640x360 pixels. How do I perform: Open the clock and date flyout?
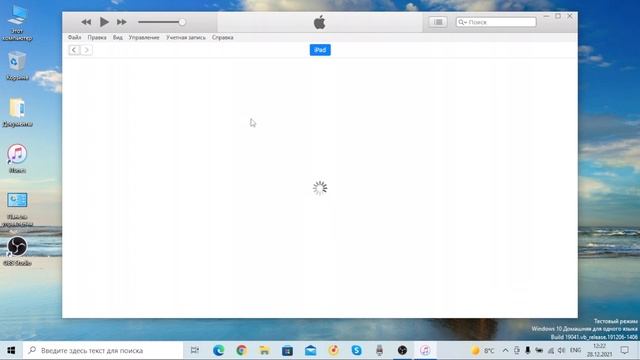pyautogui.click(x=599, y=350)
